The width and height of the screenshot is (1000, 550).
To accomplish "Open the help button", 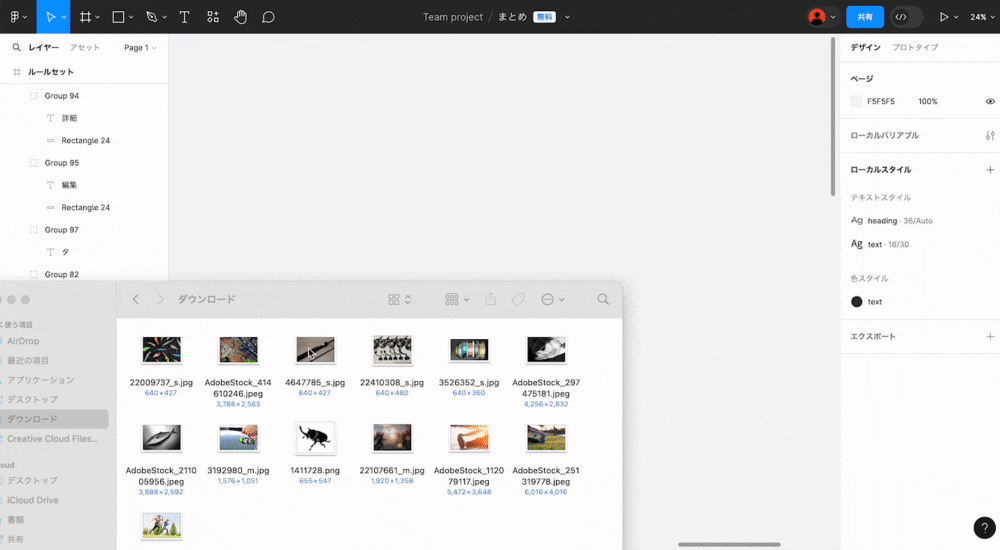I will tap(984, 528).
